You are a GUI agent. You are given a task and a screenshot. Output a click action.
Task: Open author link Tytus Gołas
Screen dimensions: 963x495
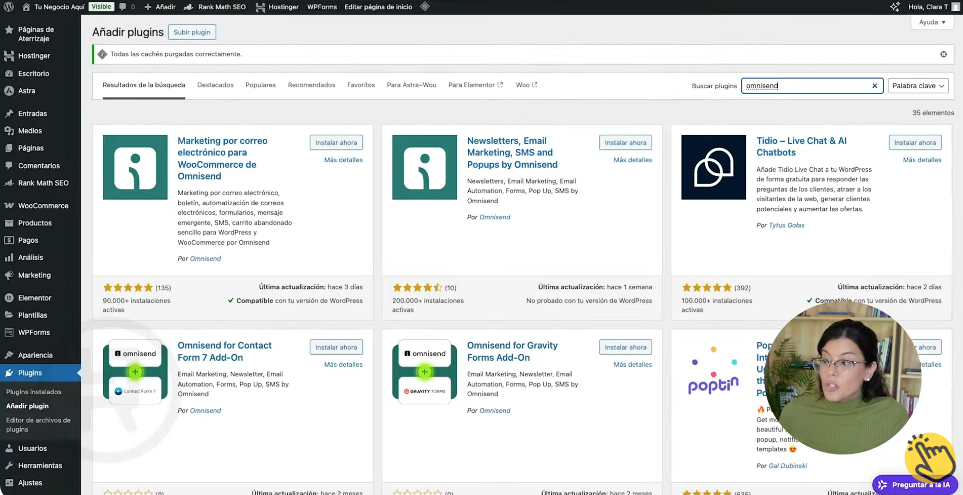tap(786, 225)
